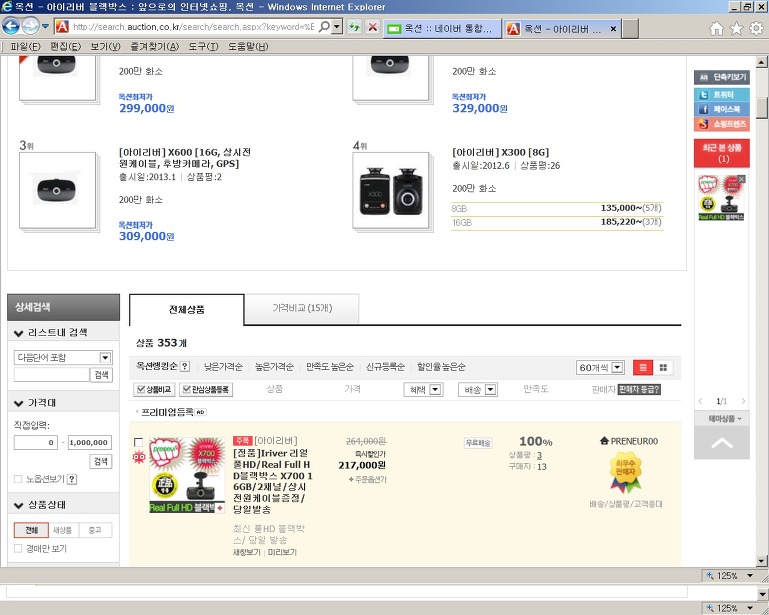
Task: Click the 상품비교 checkbox button
Action: [154, 389]
